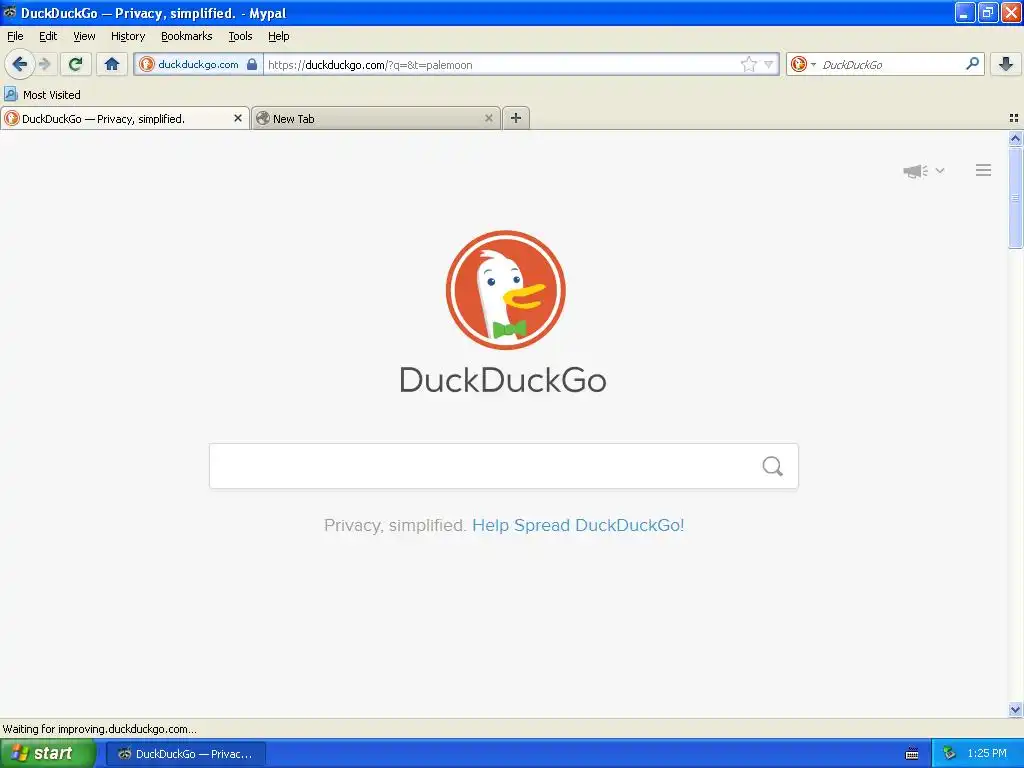Open a new tab with the plus button
The width and height of the screenshot is (1024, 768).
pyautogui.click(x=516, y=118)
